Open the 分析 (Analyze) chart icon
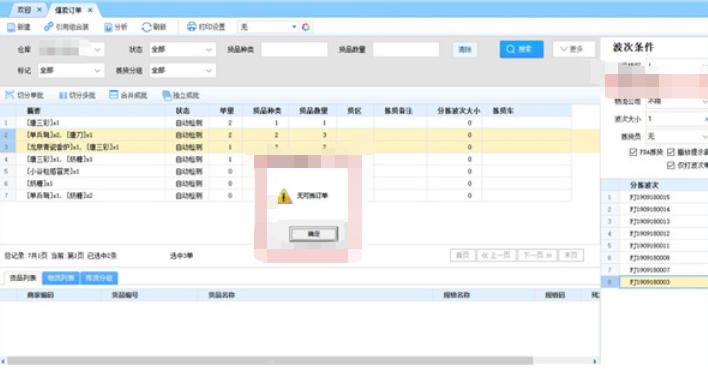This screenshot has width=708, height=375. tap(108, 28)
